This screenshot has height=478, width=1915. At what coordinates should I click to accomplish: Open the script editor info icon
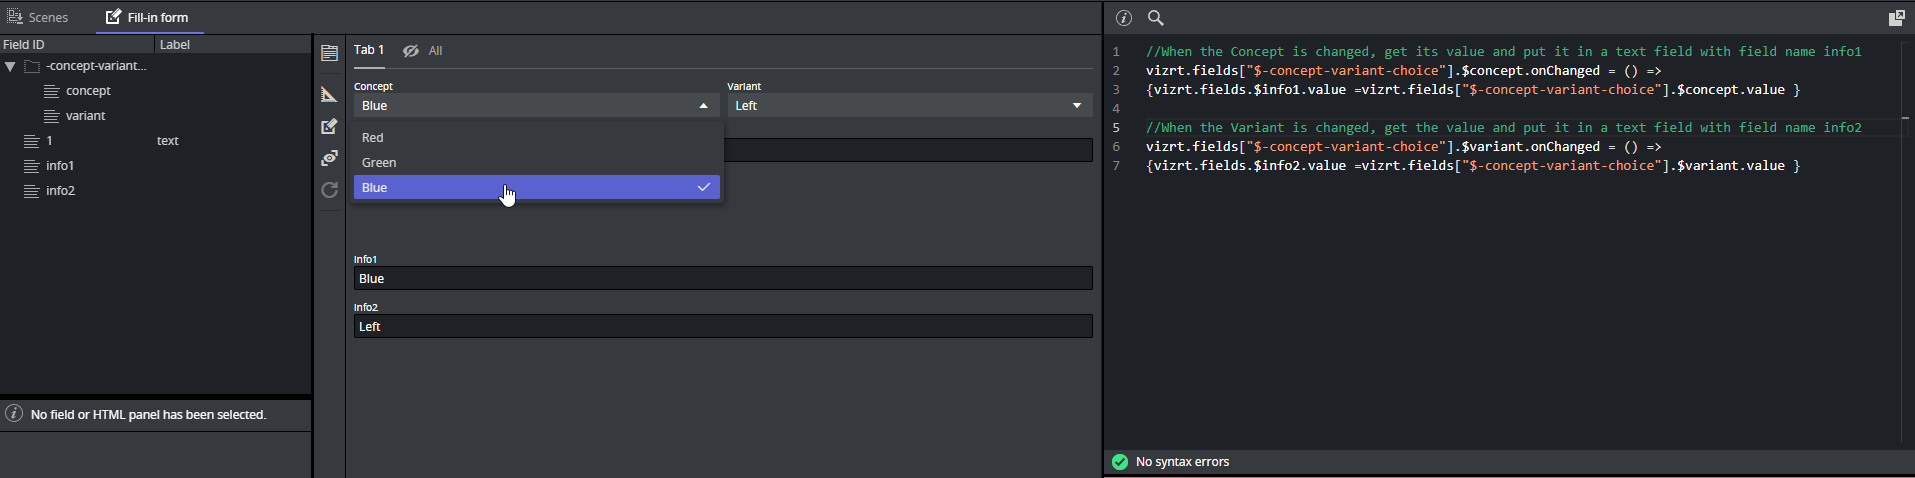click(1124, 18)
